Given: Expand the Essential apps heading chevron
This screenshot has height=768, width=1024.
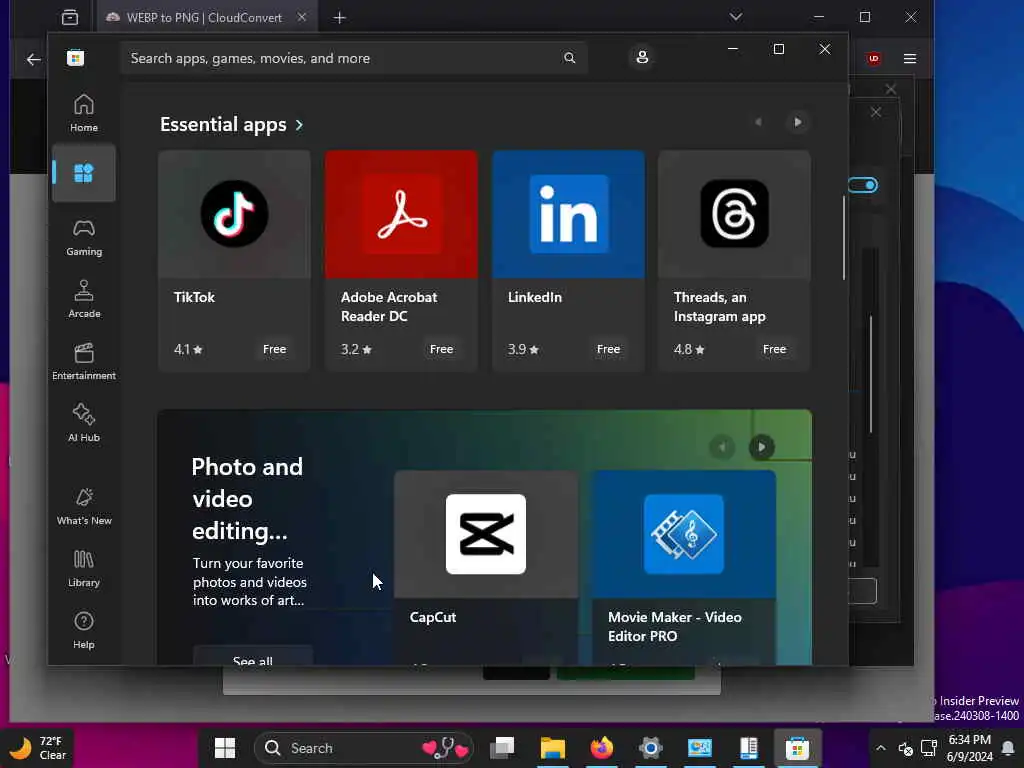Looking at the screenshot, I should click(x=299, y=125).
